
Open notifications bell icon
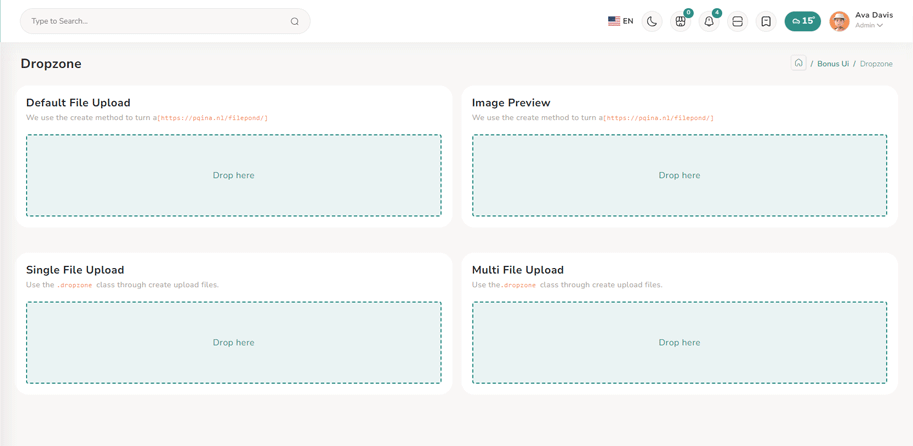tap(709, 21)
